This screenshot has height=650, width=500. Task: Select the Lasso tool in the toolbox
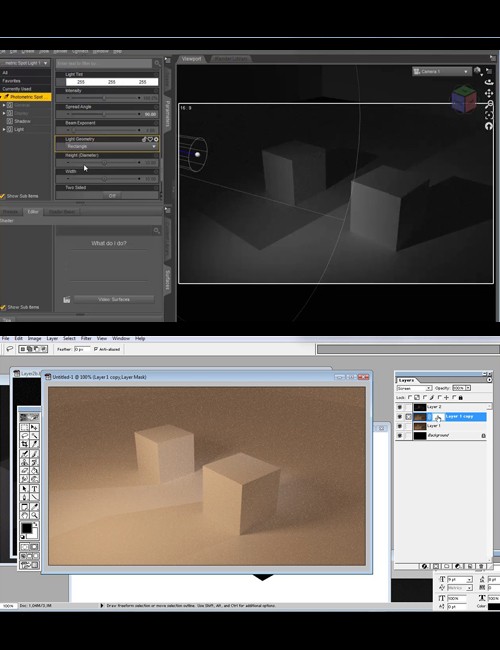pyautogui.click(x=24, y=435)
